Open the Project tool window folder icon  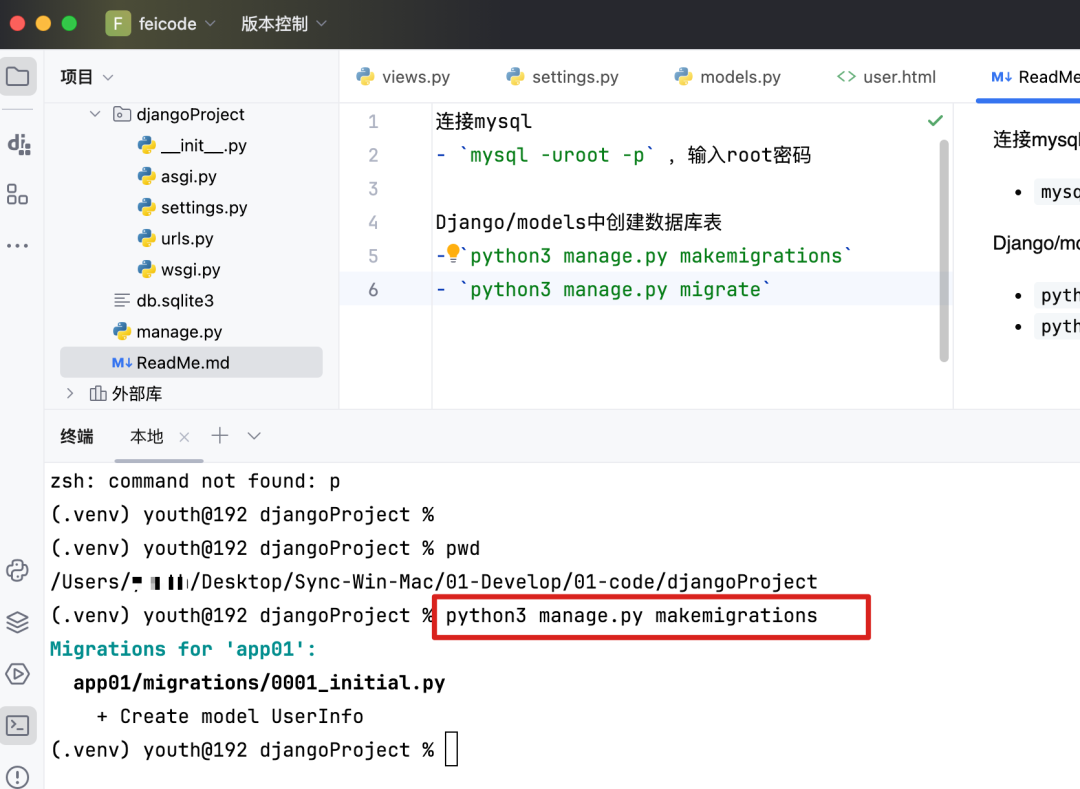18,75
